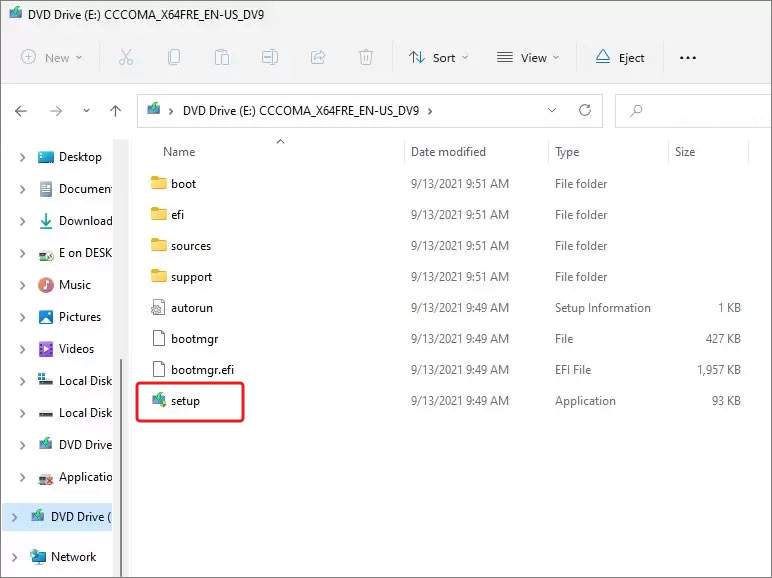Open Music in the navigation pane
Image resolution: width=772 pixels, height=578 pixels.
(x=64, y=285)
